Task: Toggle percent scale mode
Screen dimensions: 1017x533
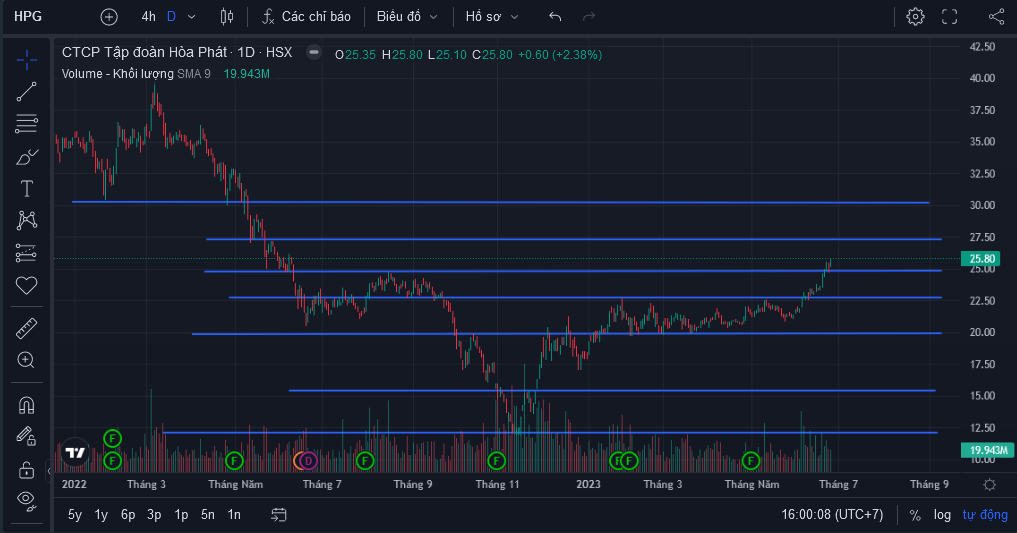Action: click(x=915, y=515)
